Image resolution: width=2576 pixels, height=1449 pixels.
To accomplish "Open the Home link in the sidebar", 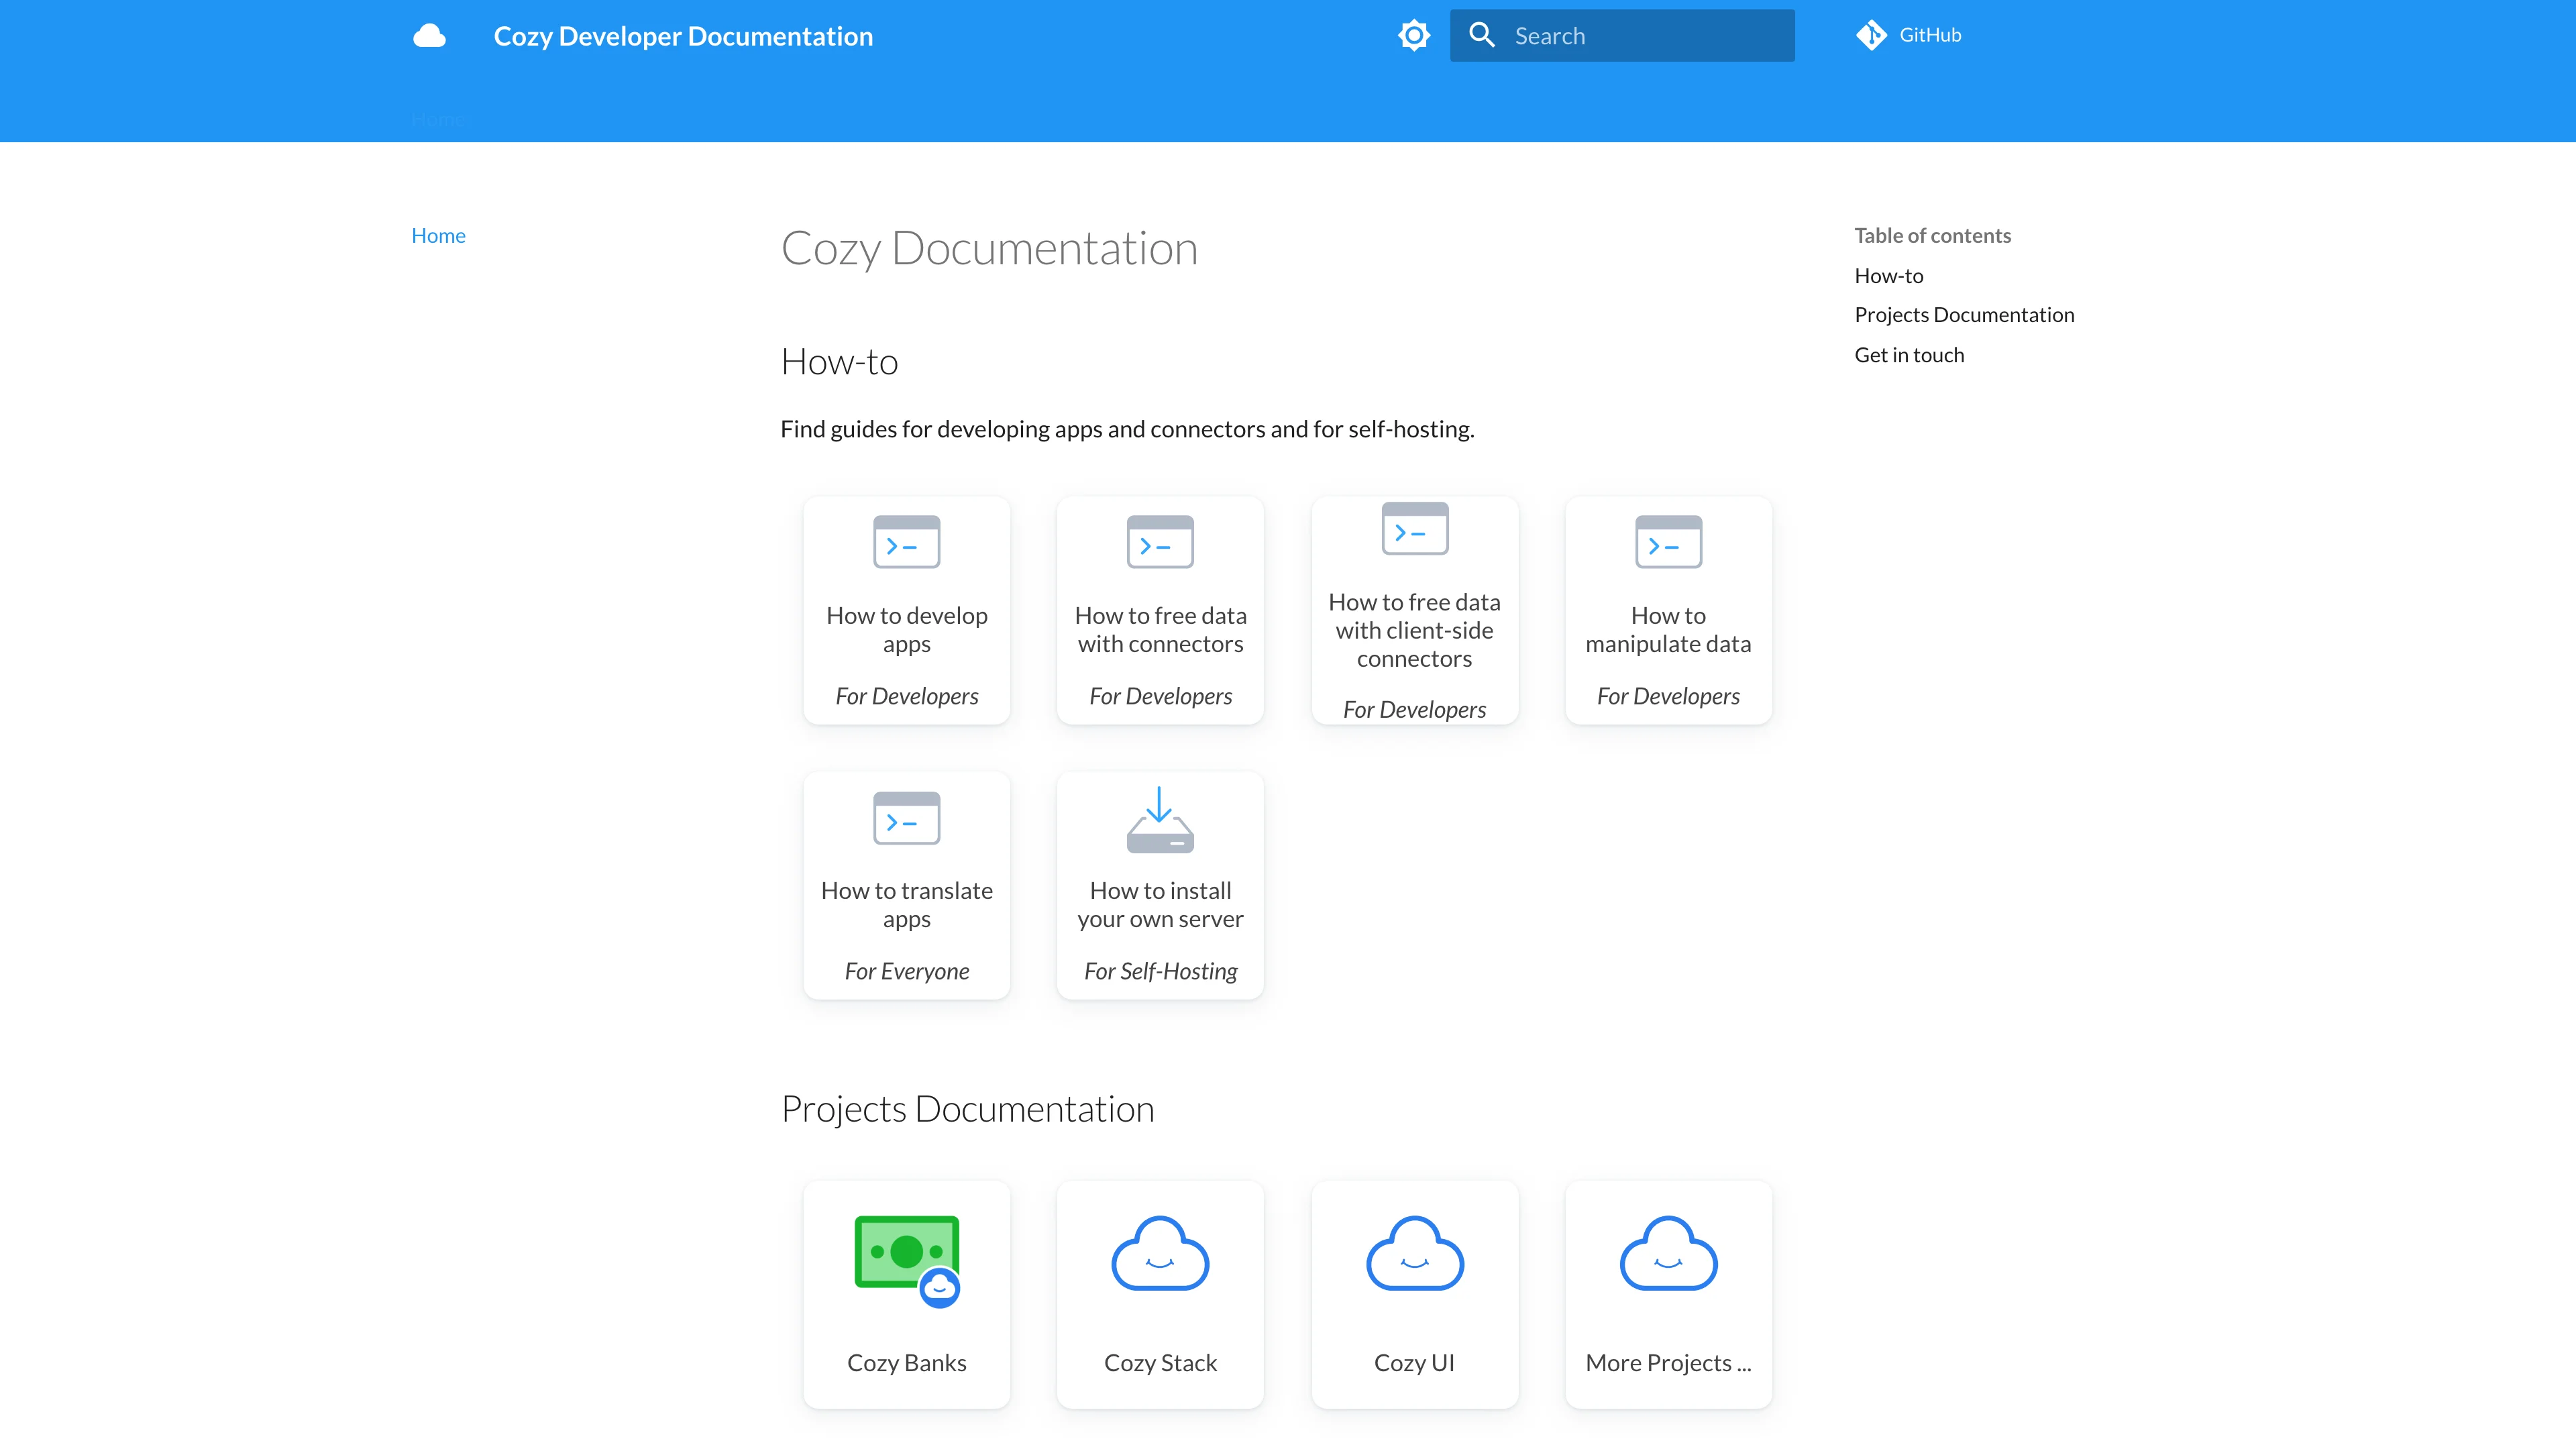I will tap(438, 235).
